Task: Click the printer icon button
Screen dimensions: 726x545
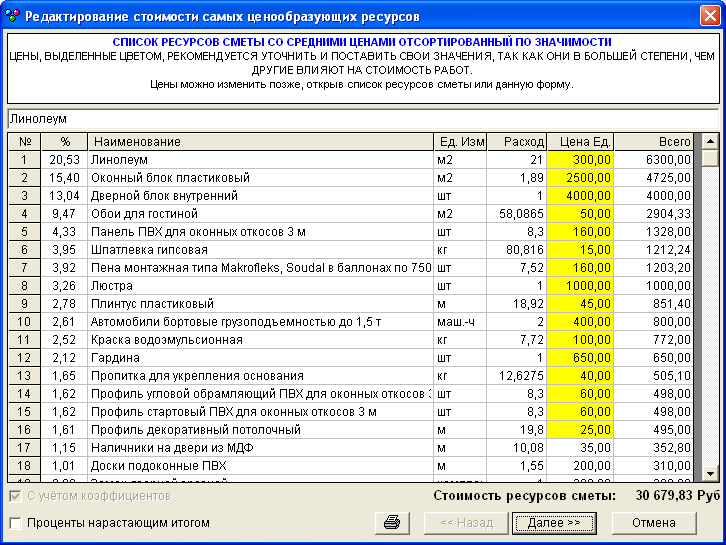Action: [393, 522]
